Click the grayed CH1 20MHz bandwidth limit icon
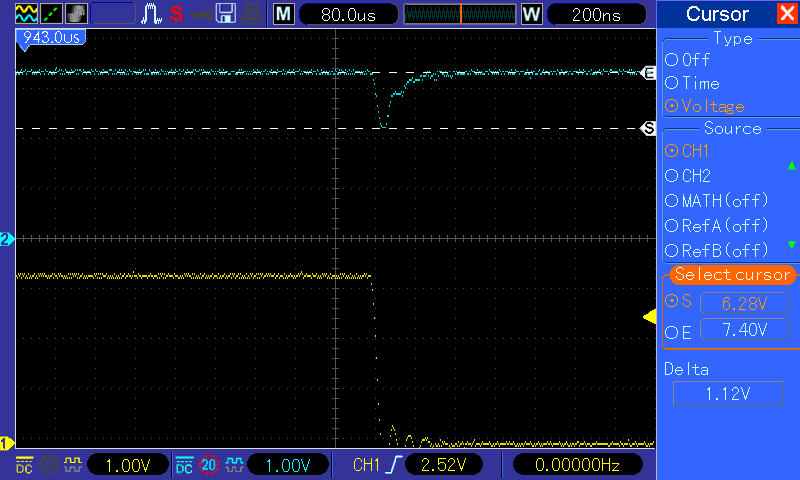The width and height of the screenshot is (800, 480). click(48, 465)
